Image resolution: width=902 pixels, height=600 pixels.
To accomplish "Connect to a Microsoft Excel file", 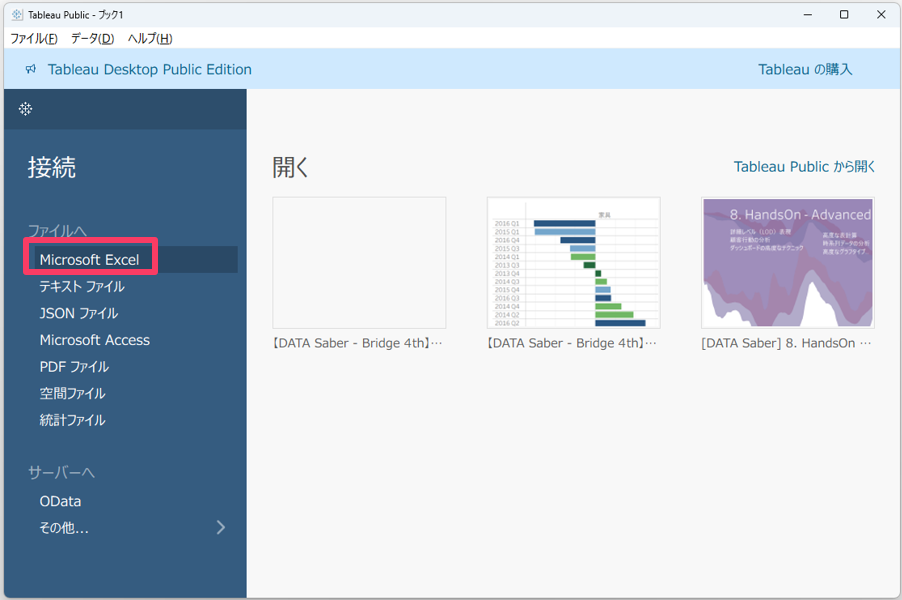I will click(x=90, y=260).
